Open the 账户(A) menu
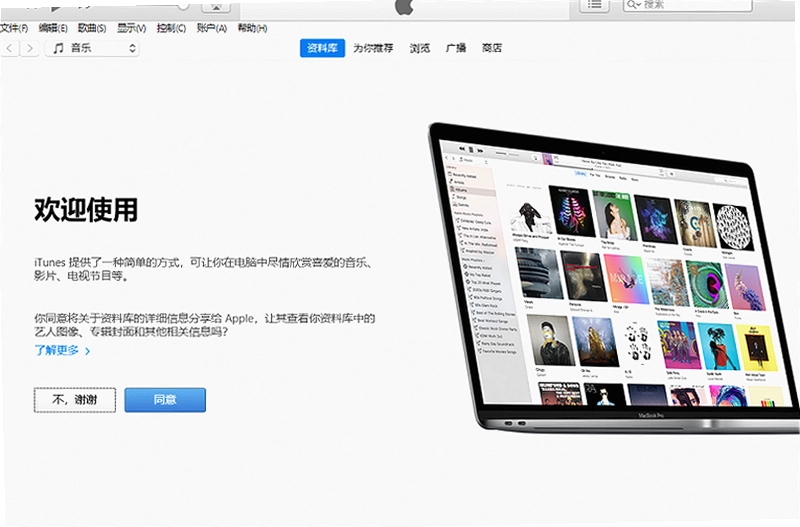Image resolution: width=800 pixels, height=527 pixels. pos(211,28)
